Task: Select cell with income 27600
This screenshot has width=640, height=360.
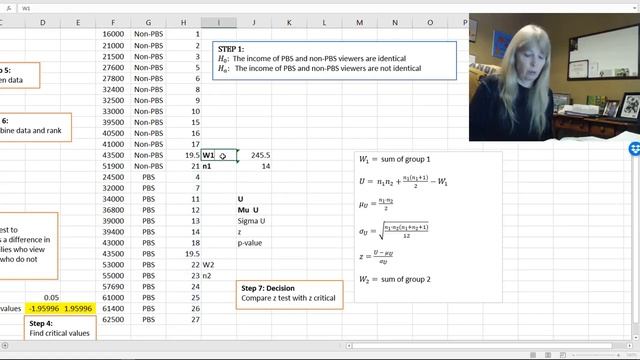Action: 113,67
